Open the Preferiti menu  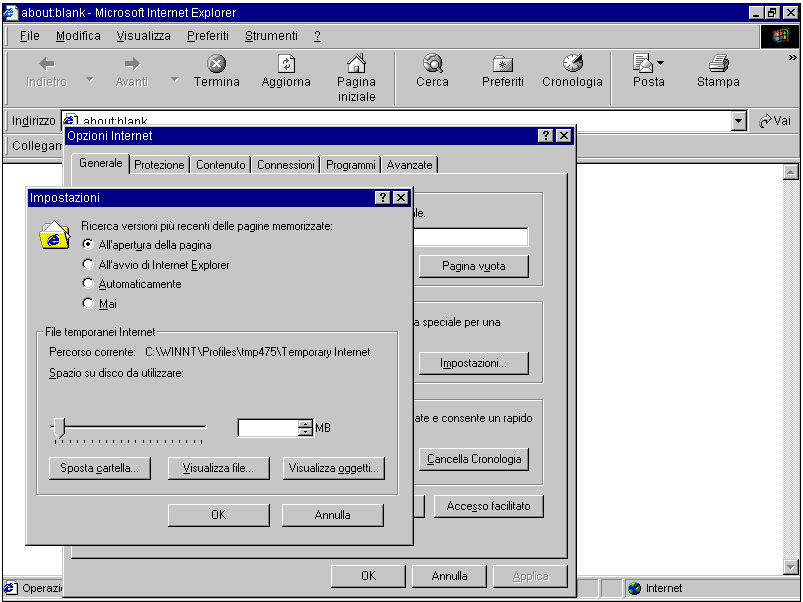(207, 36)
